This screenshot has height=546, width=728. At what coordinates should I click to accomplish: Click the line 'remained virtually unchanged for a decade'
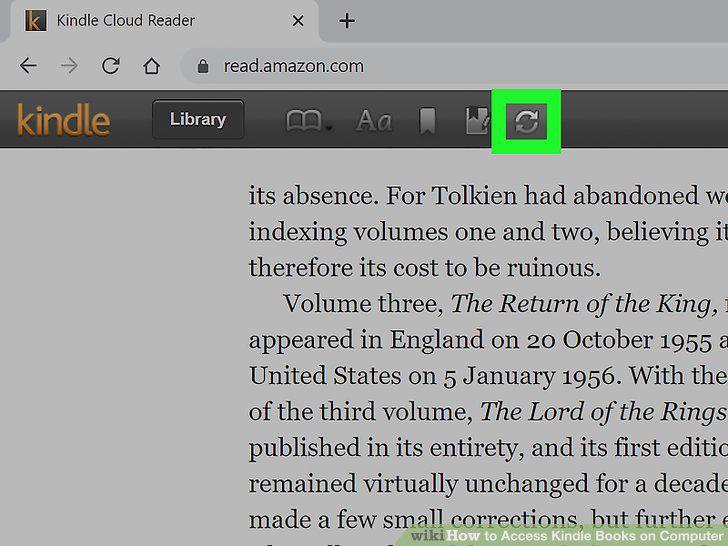488,484
